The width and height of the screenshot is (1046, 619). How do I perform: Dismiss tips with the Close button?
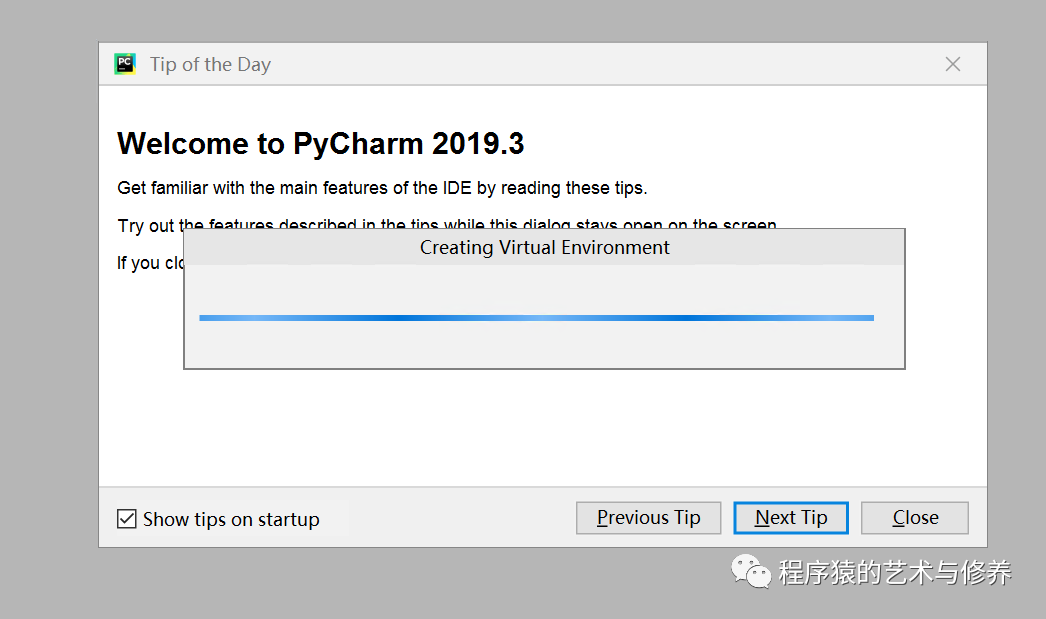[915, 518]
